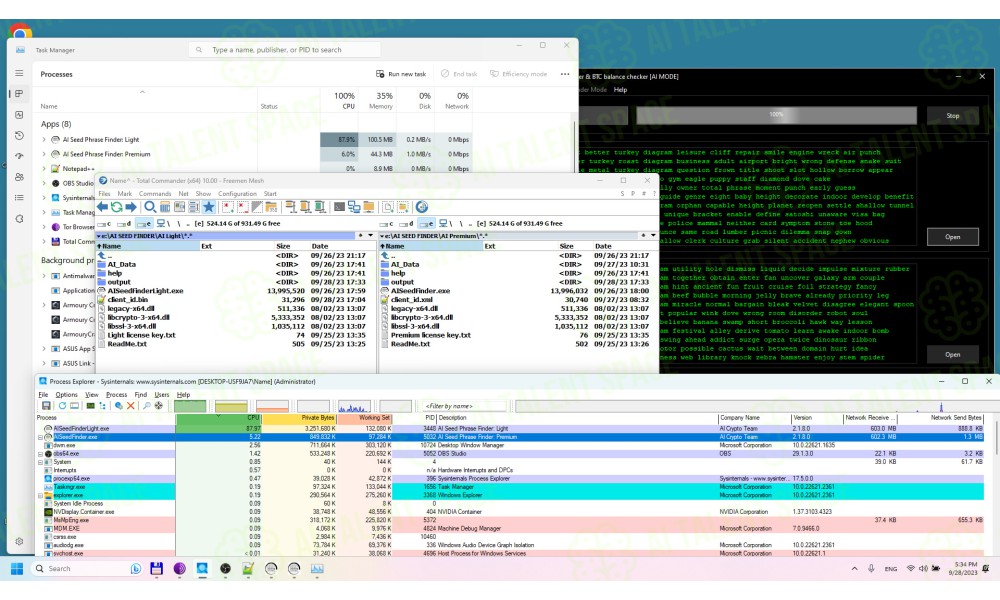The width and height of the screenshot is (1000, 600).
Task: Select drive c in Total Commander's left panel
Action: click(x=104, y=224)
